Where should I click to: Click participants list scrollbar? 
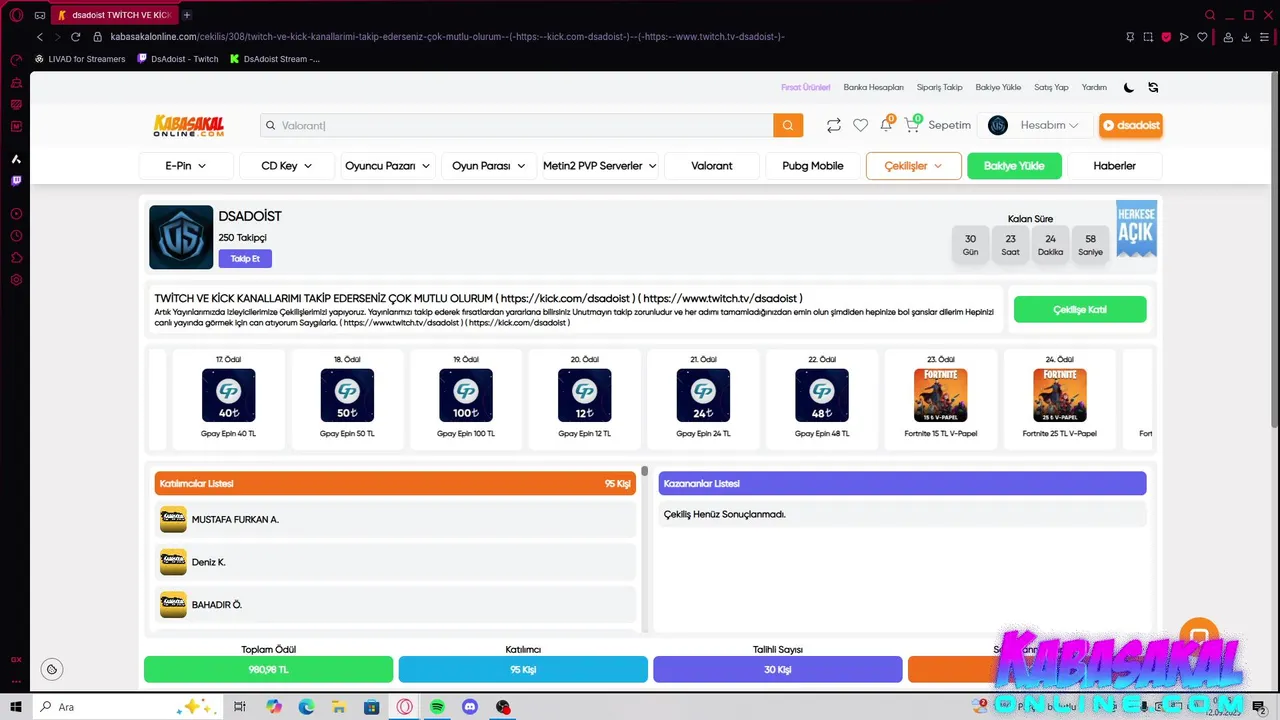(x=645, y=471)
